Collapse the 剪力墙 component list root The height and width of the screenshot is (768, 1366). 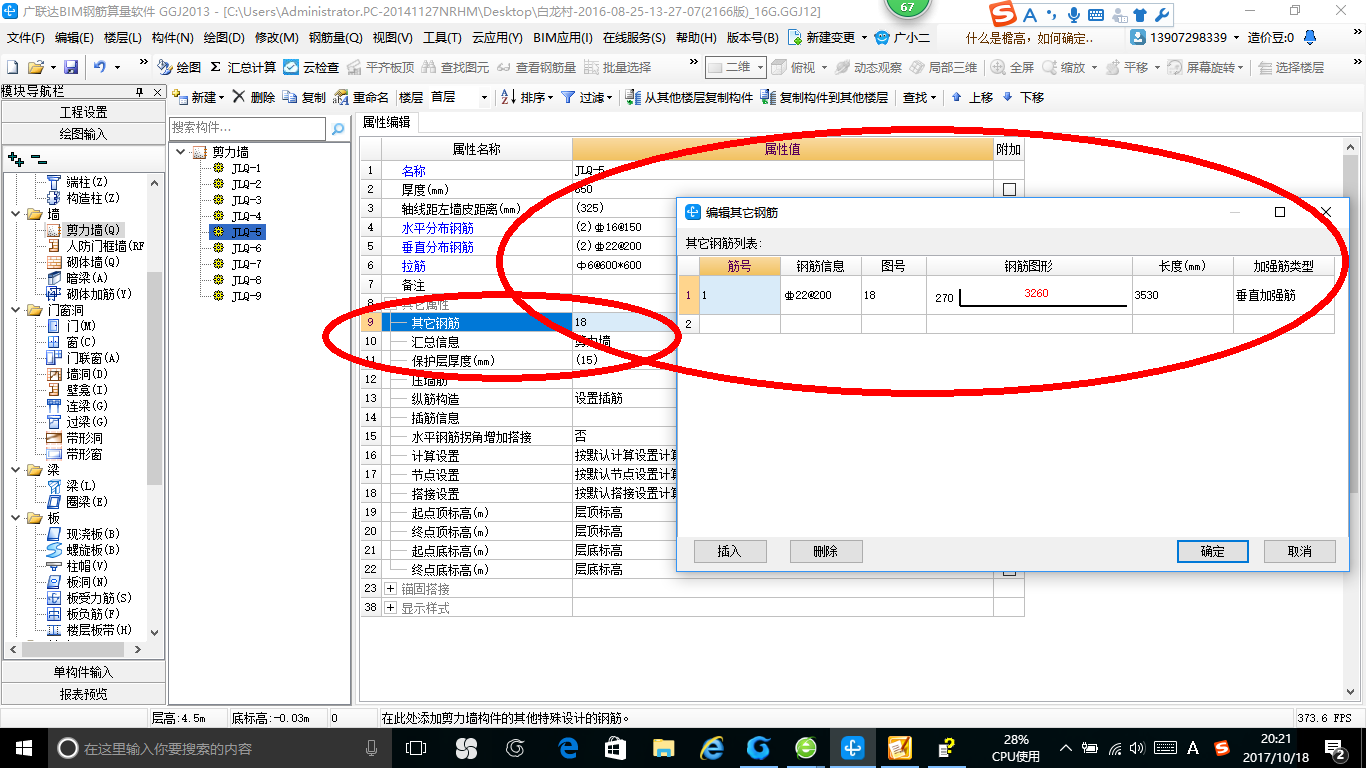coord(180,152)
